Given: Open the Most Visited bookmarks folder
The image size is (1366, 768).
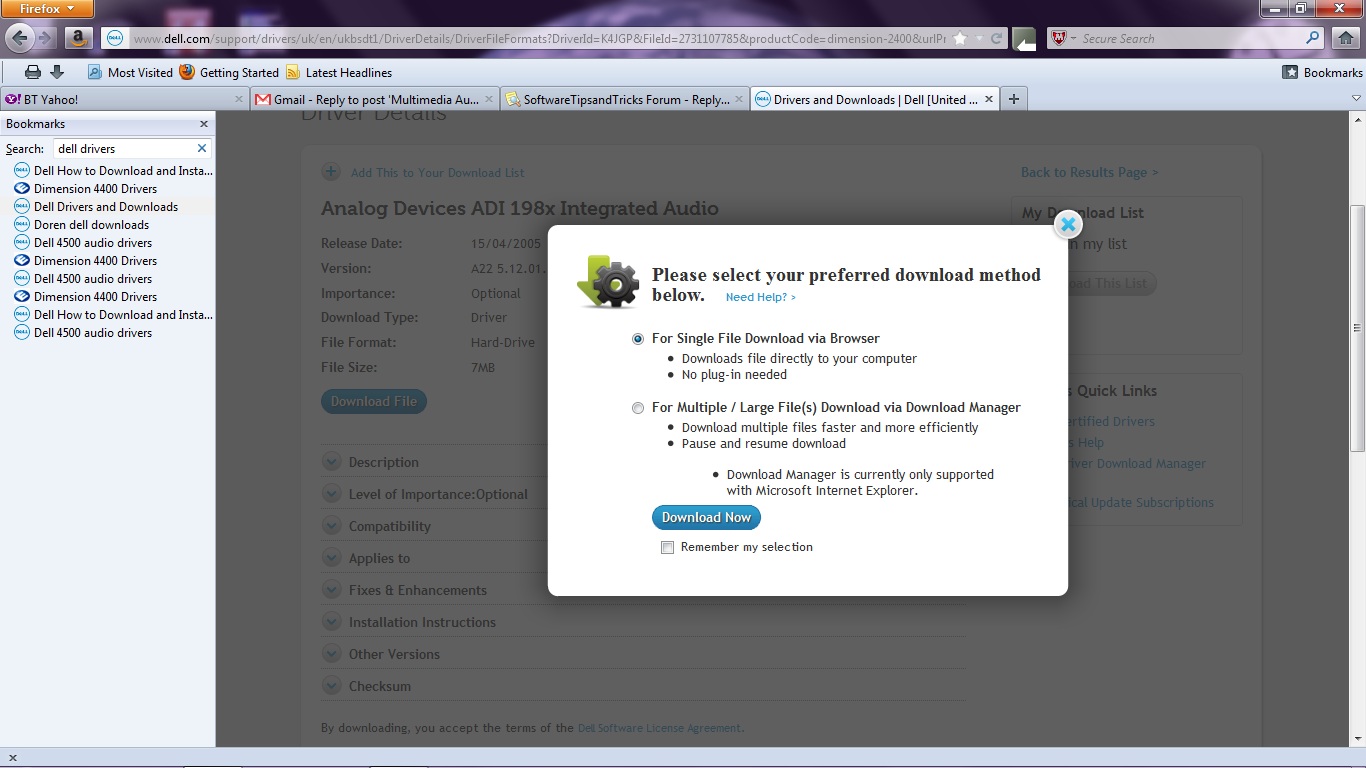Looking at the screenshot, I should click(130, 72).
